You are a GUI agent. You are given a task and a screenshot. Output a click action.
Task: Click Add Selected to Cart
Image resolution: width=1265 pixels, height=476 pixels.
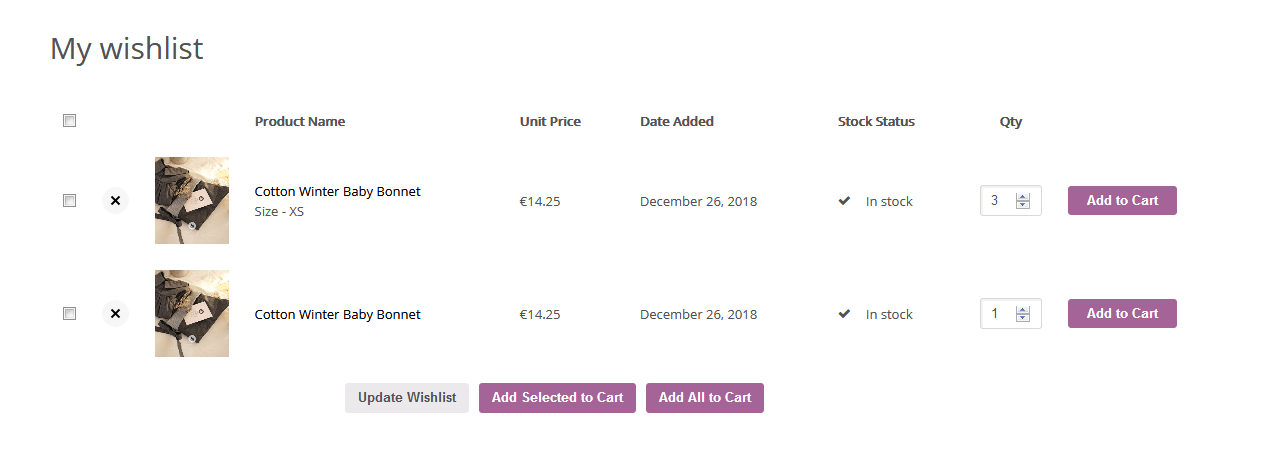coord(557,398)
